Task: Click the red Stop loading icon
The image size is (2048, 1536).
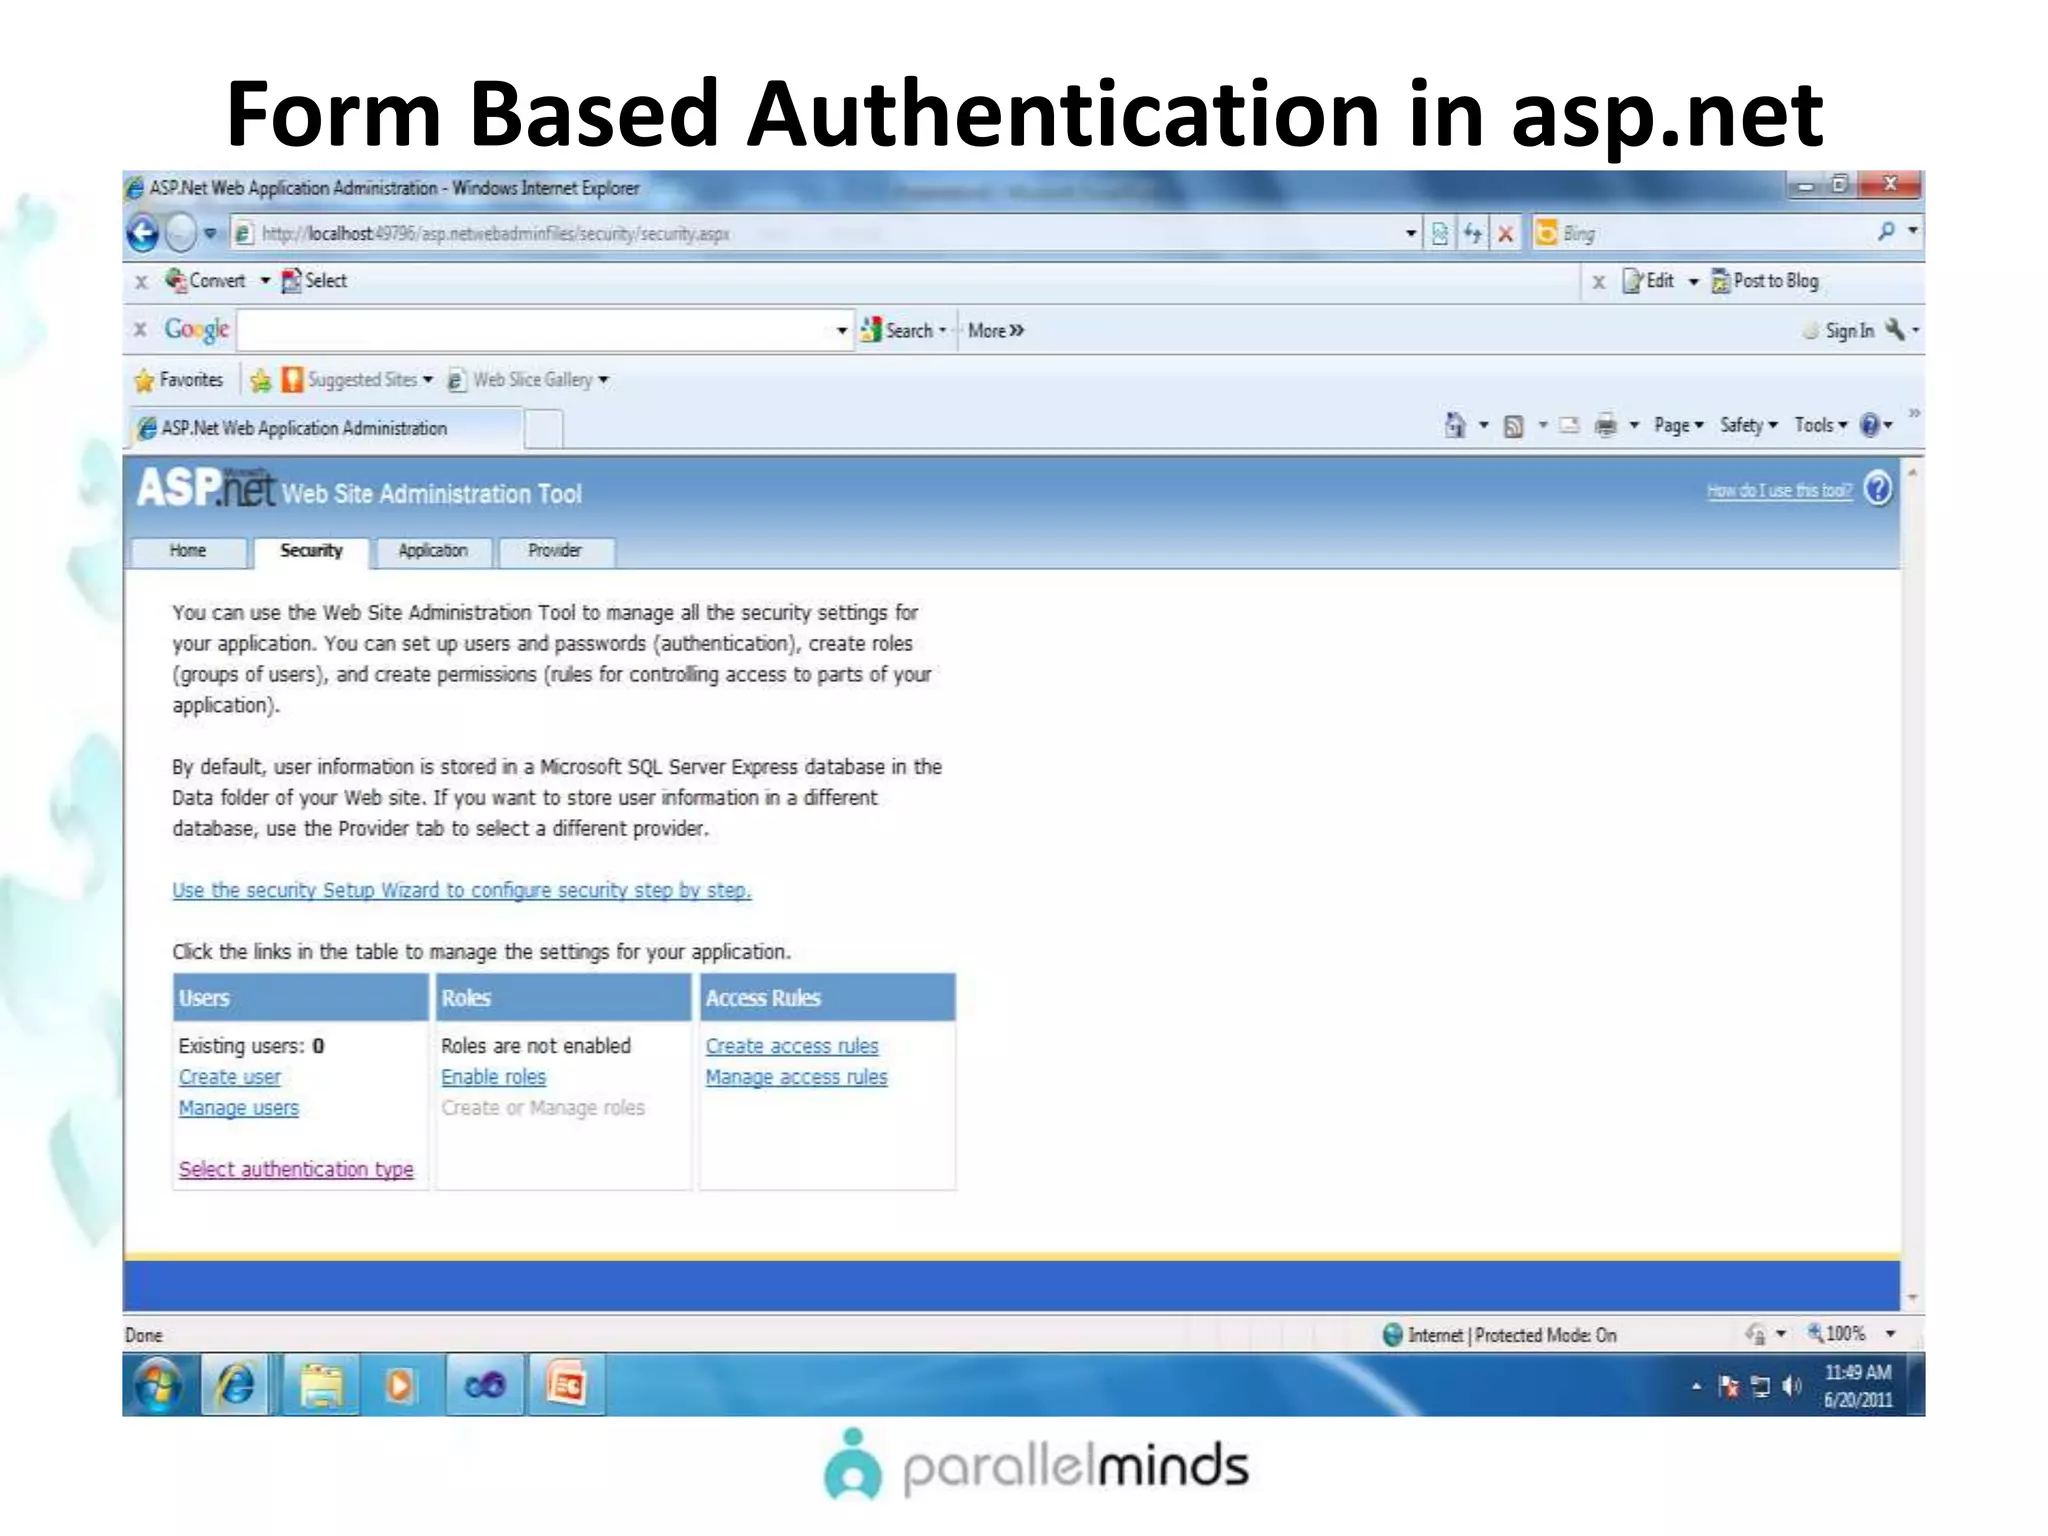Action: click(1505, 234)
